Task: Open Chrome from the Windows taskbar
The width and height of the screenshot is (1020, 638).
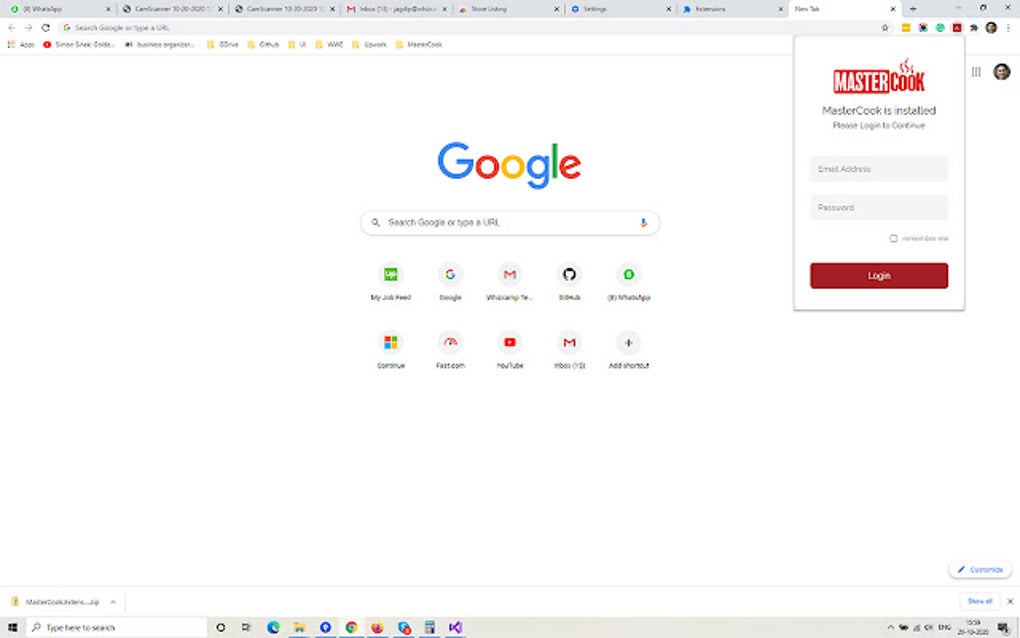Action: pyautogui.click(x=350, y=627)
